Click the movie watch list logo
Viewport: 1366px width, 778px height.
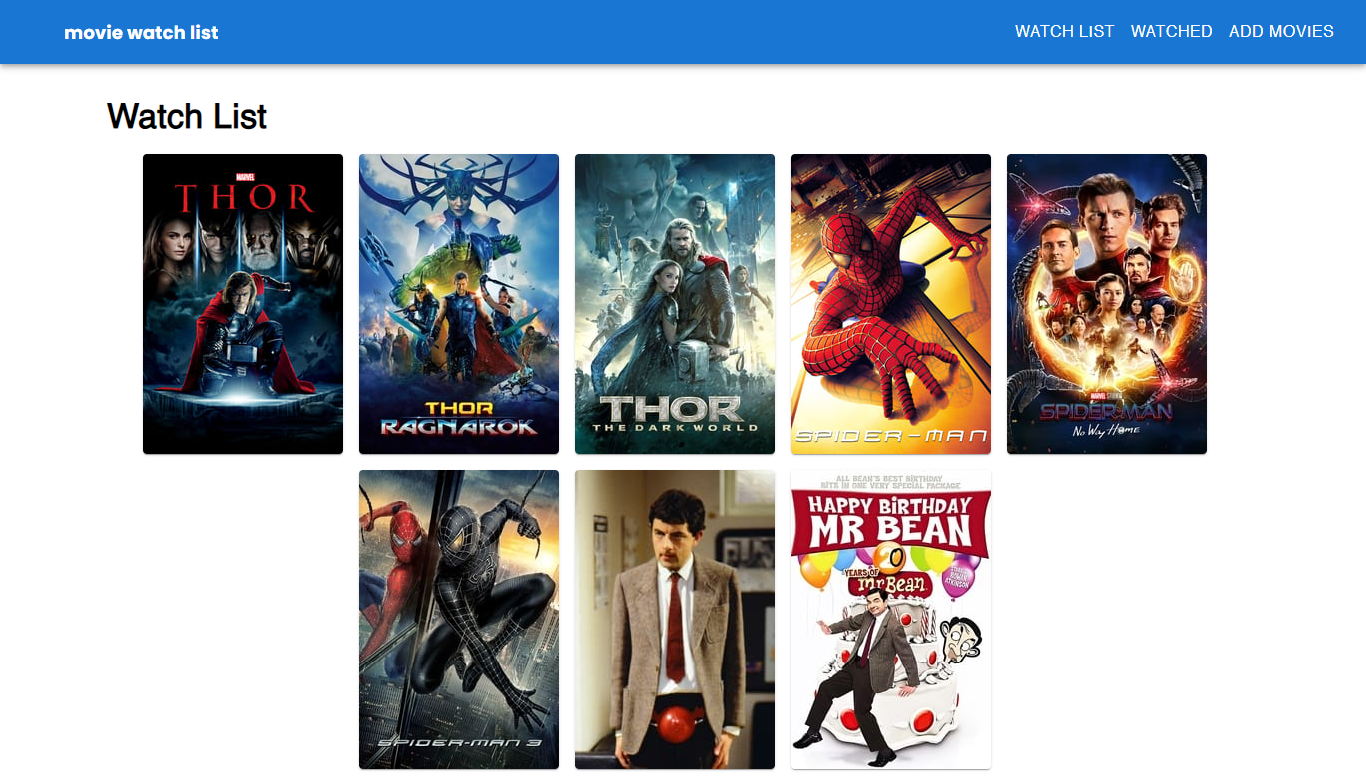(x=140, y=31)
